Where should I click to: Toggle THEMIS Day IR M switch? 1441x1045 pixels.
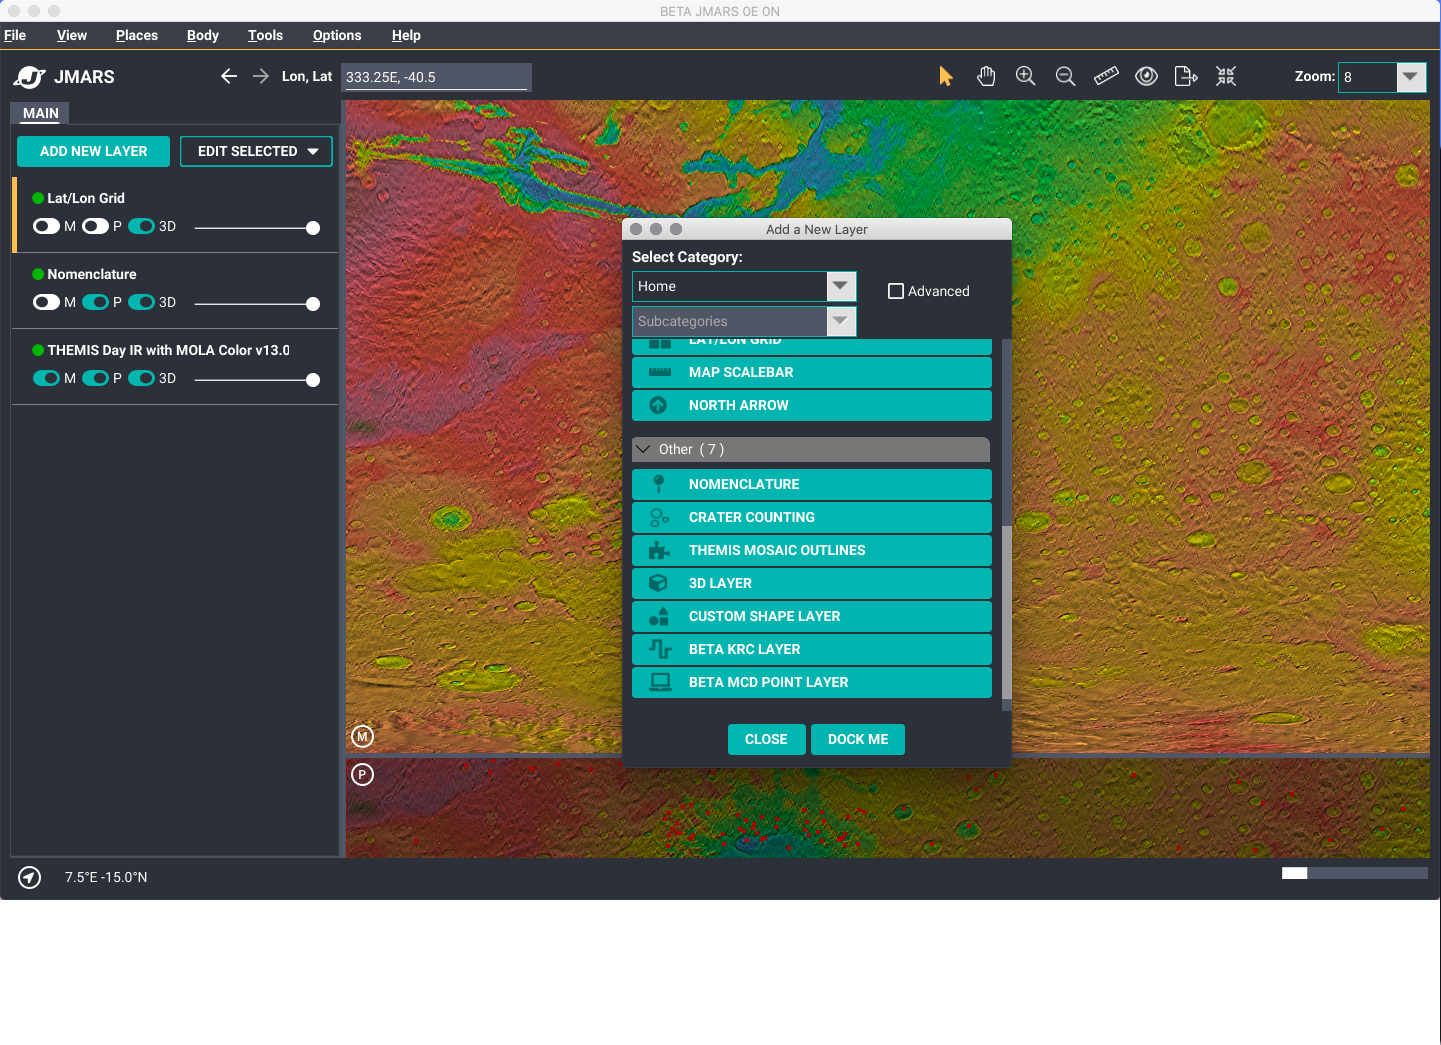coord(46,378)
